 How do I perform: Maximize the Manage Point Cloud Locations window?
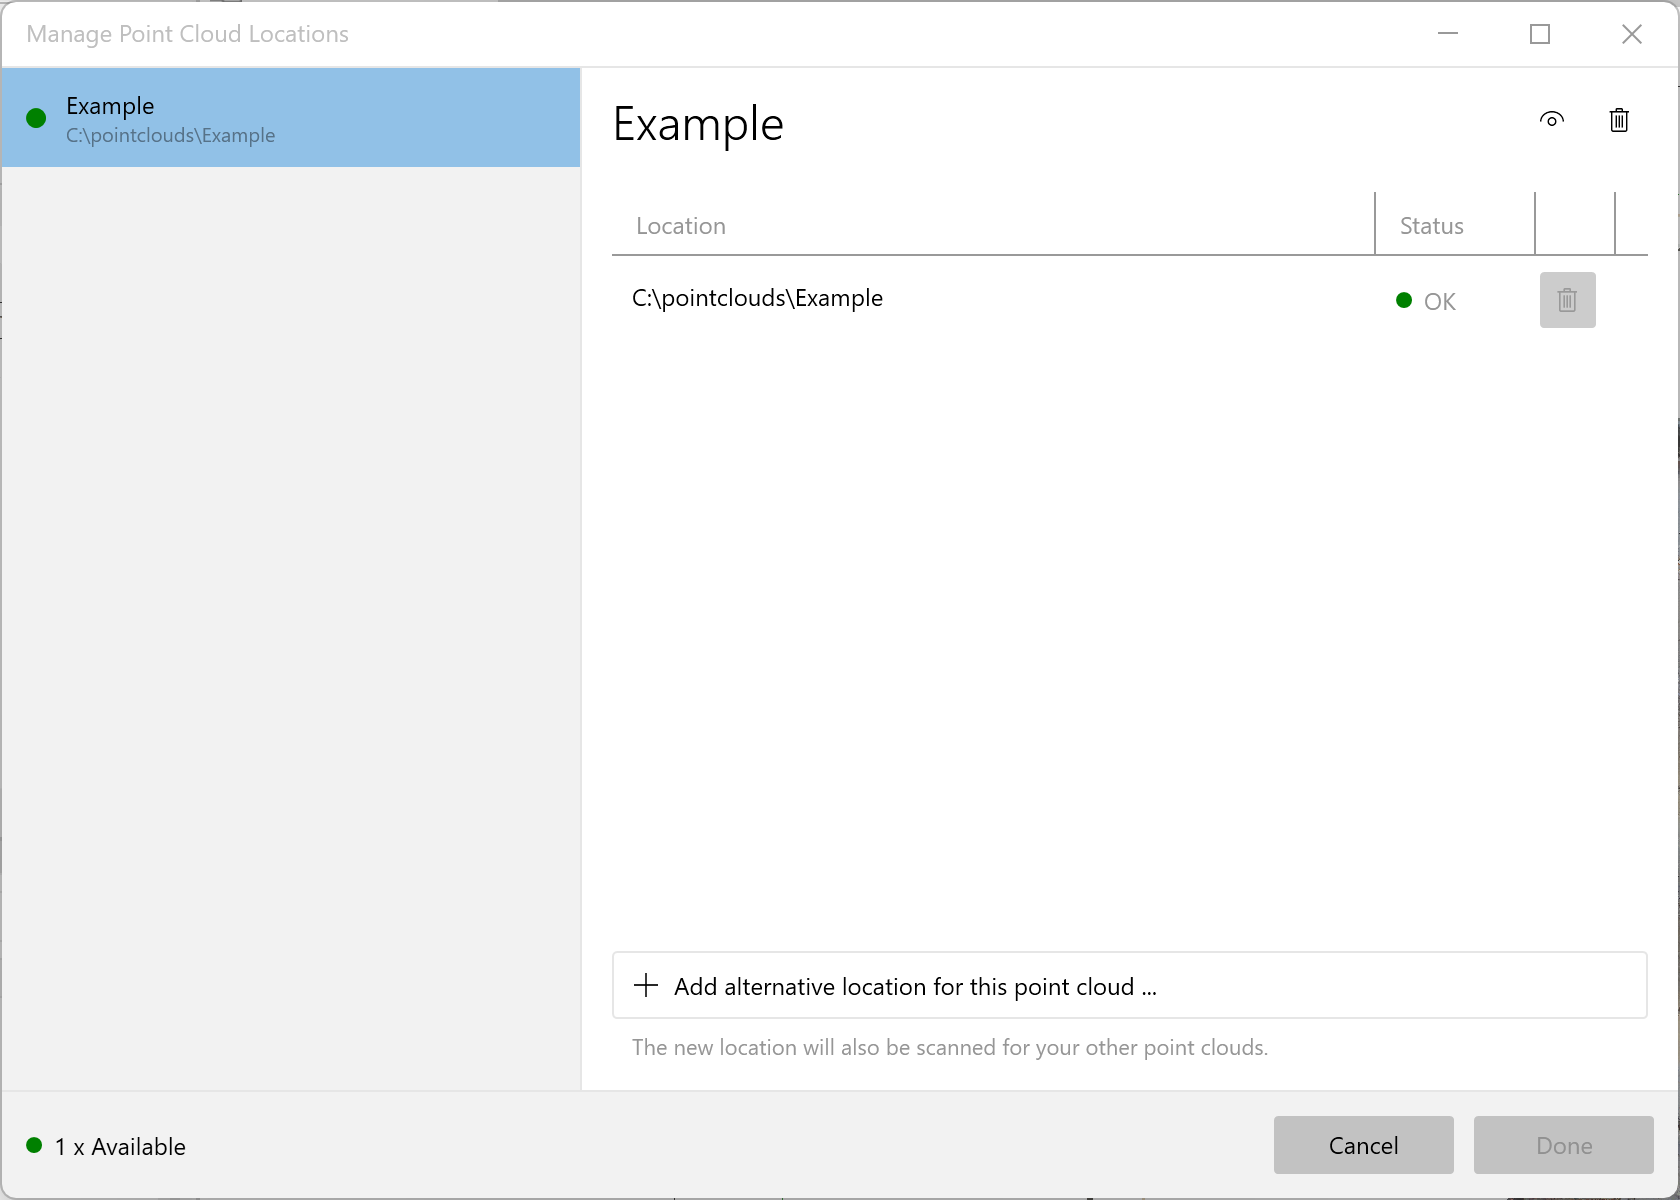pyautogui.click(x=1540, y=34)
